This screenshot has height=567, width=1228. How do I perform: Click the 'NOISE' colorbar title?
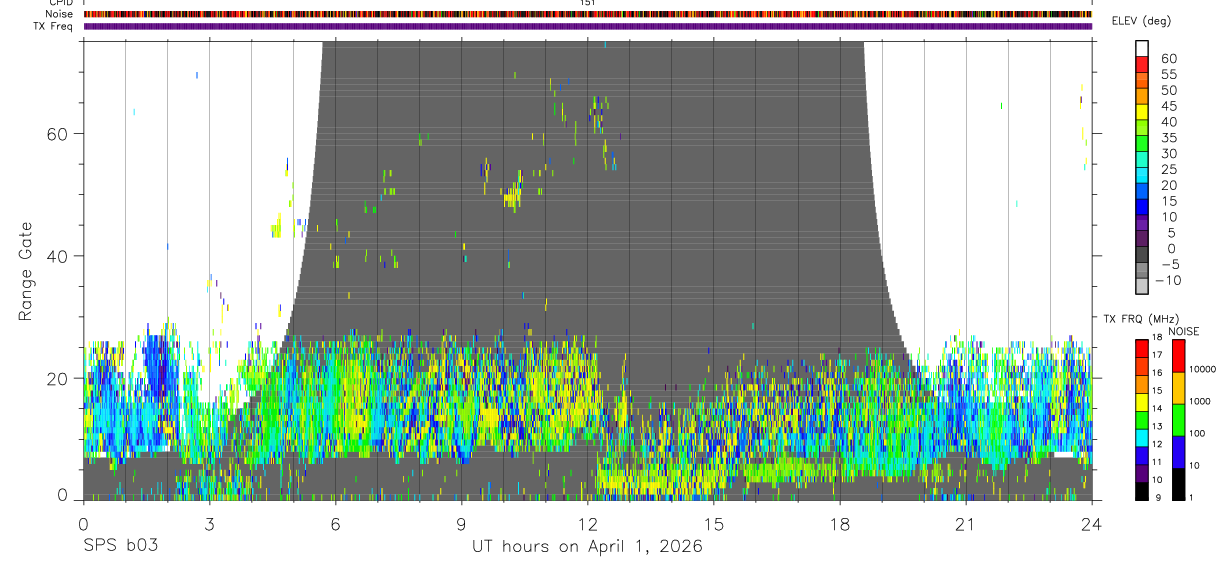coord(1183,331)
